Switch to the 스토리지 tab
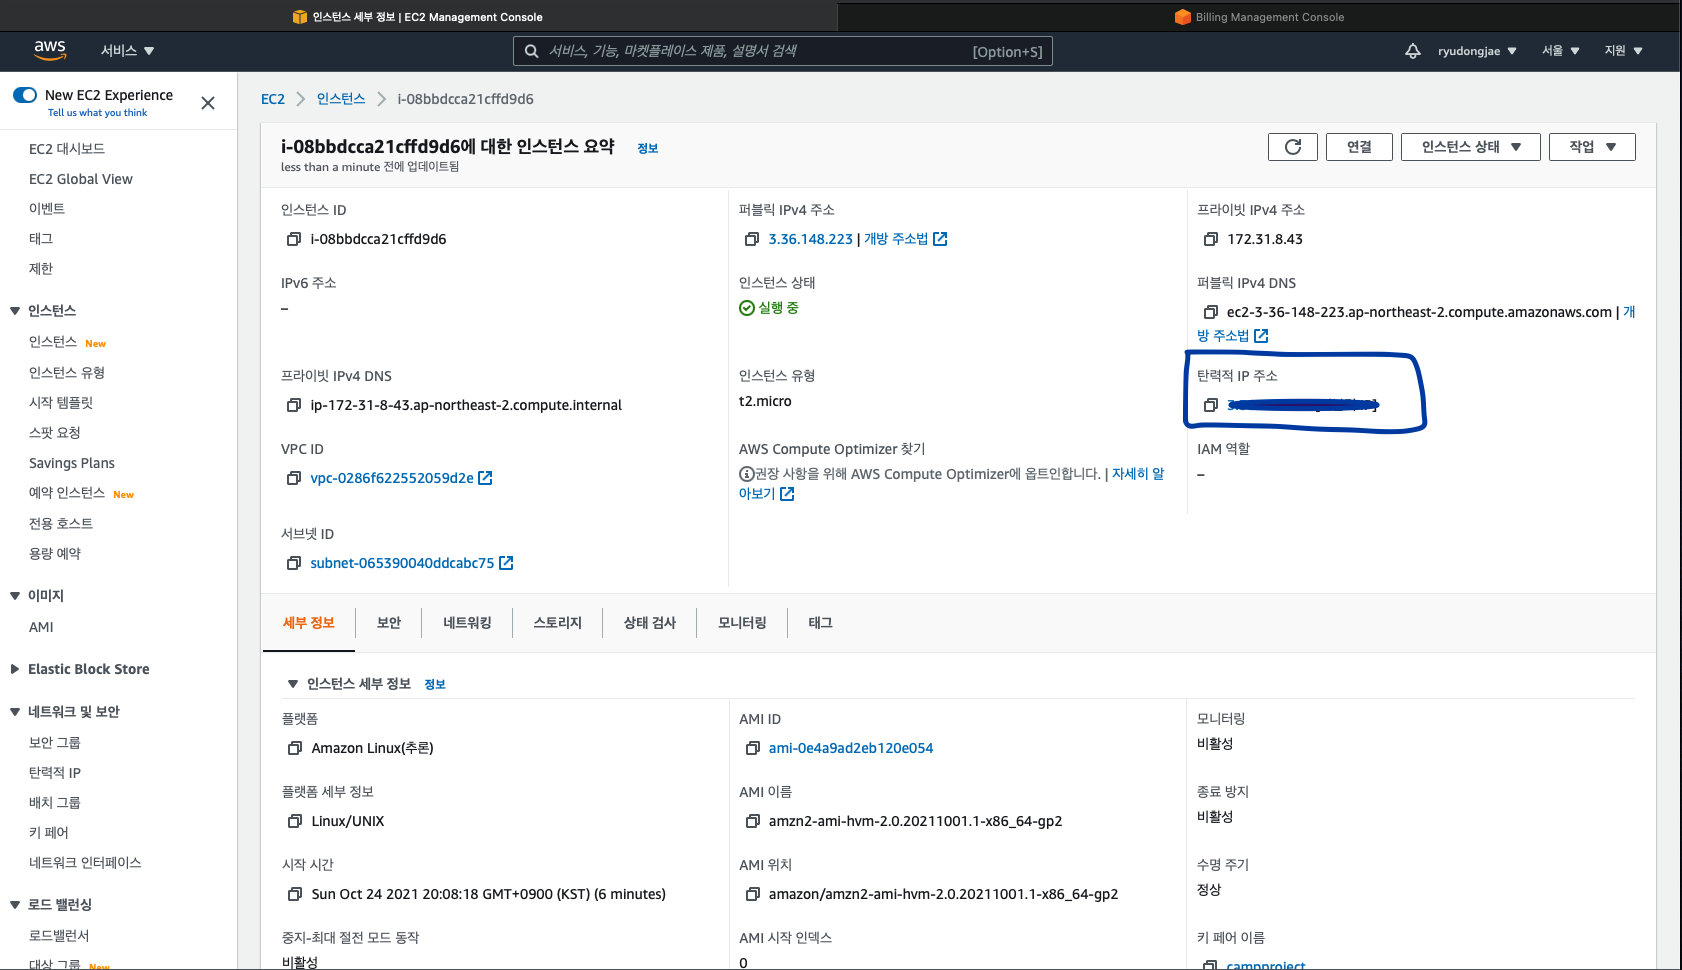This screenshot has width=1682, height=970. click(x=557, y=623)
